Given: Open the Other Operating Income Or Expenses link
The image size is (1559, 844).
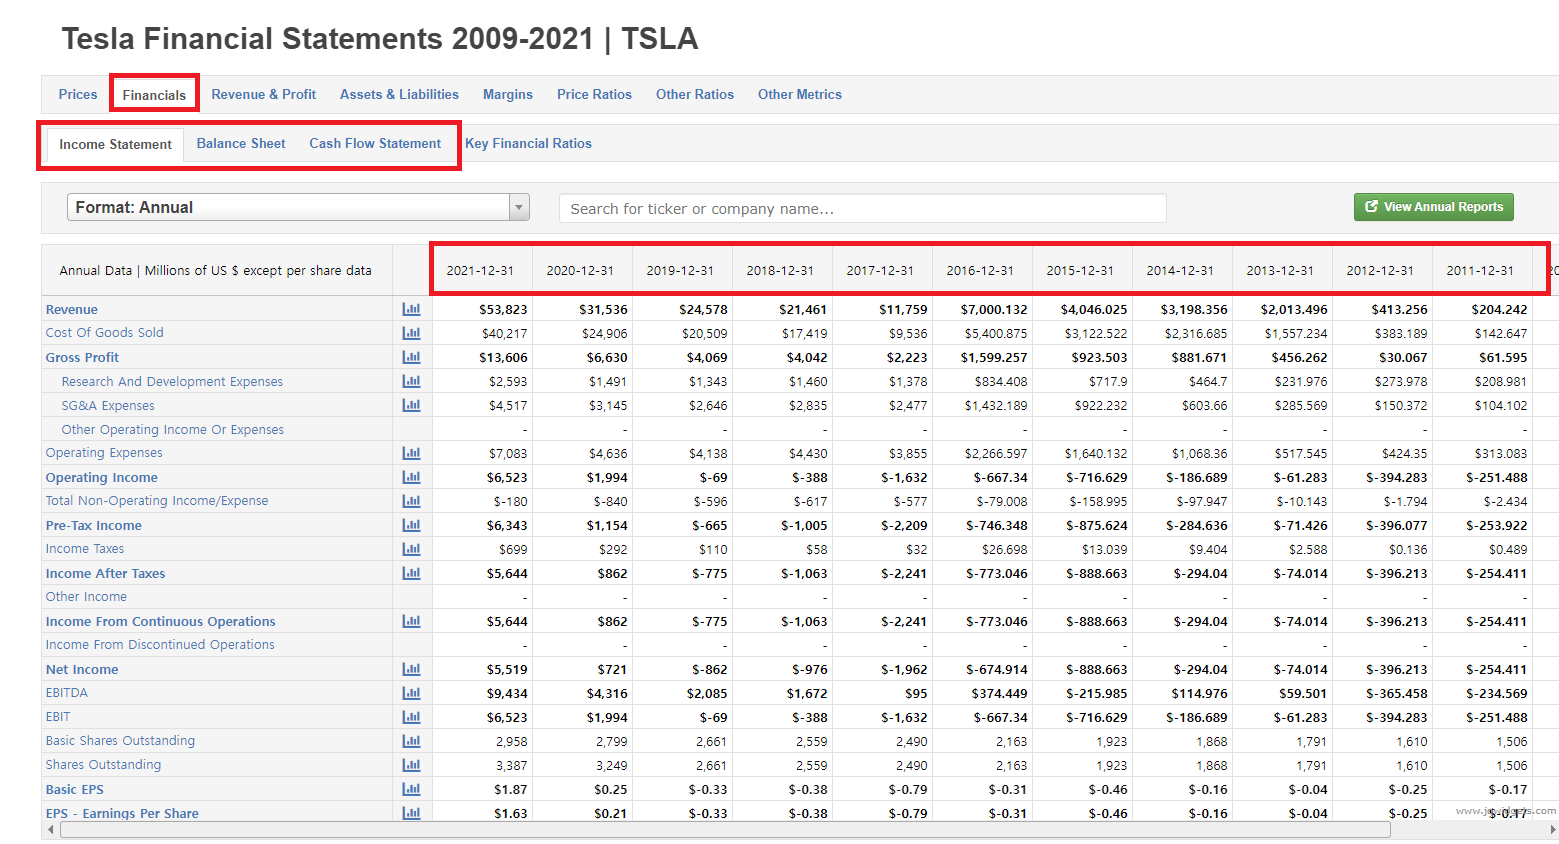Looking at the screenshot, I should (172, 429).
